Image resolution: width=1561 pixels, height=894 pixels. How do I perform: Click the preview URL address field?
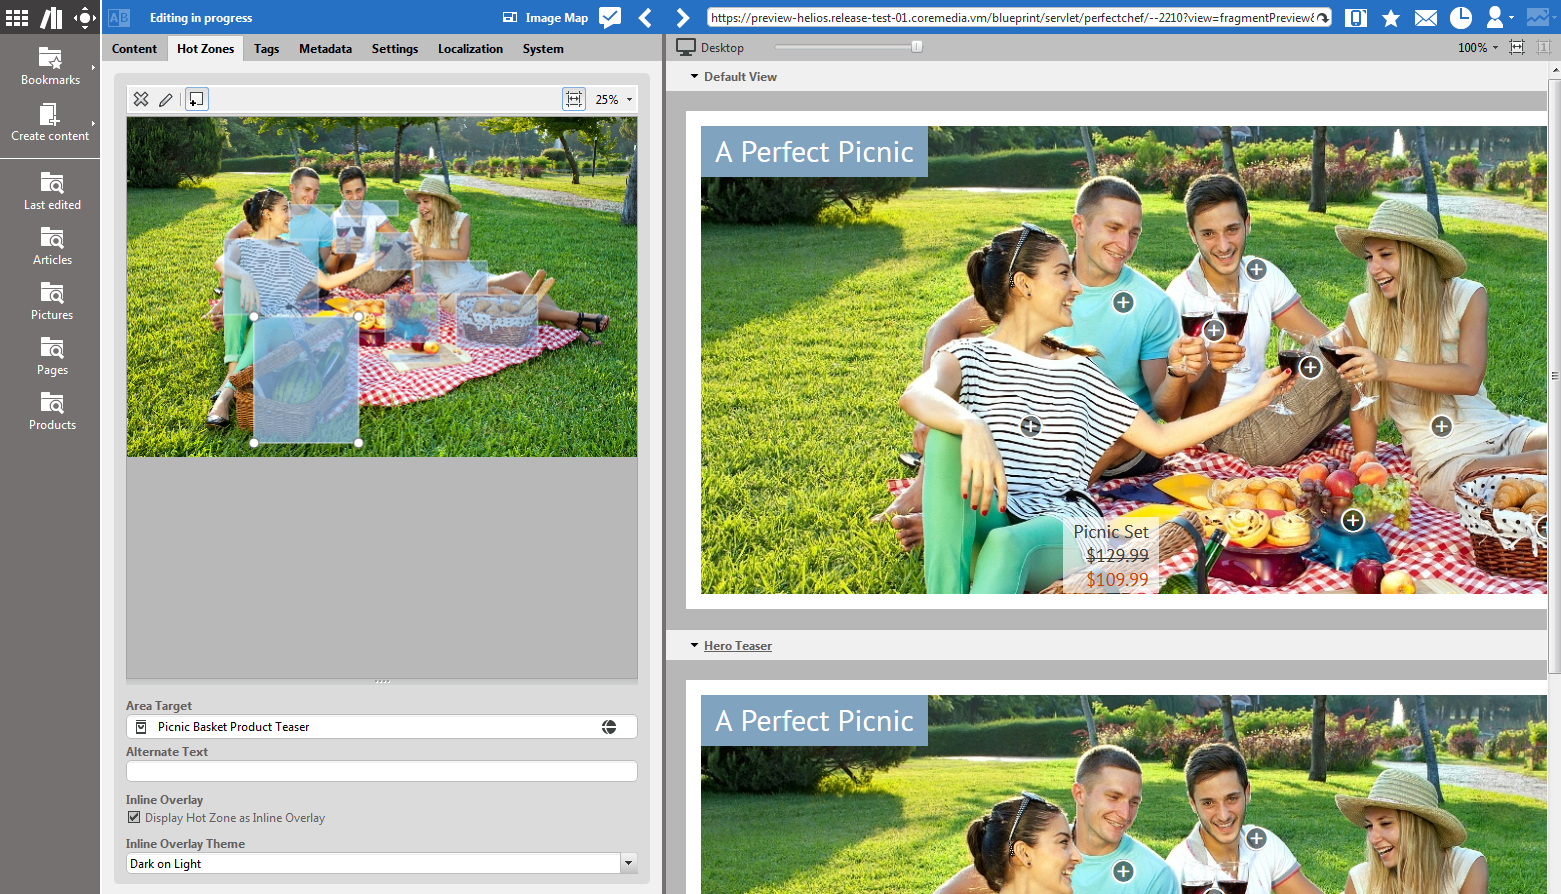tap(1012, 18)
